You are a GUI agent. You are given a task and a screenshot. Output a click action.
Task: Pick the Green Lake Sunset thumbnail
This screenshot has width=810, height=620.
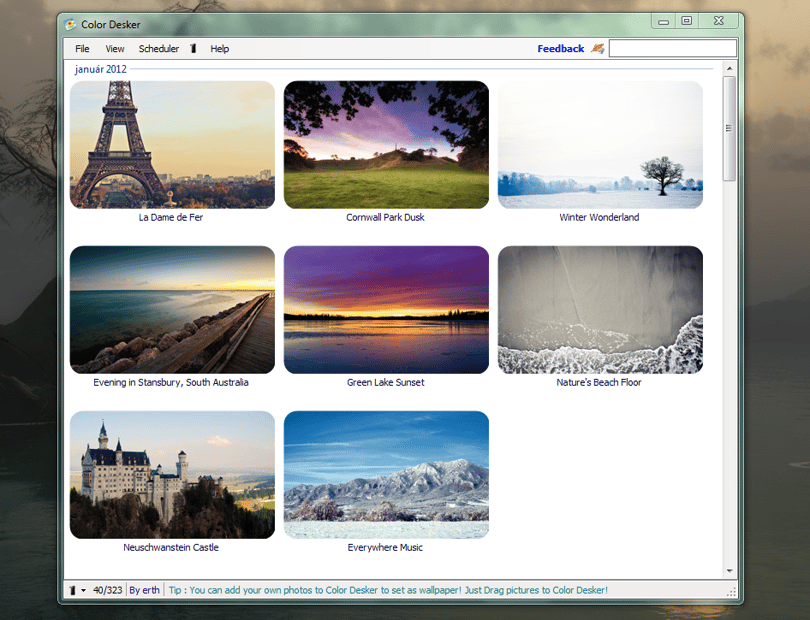386,309
